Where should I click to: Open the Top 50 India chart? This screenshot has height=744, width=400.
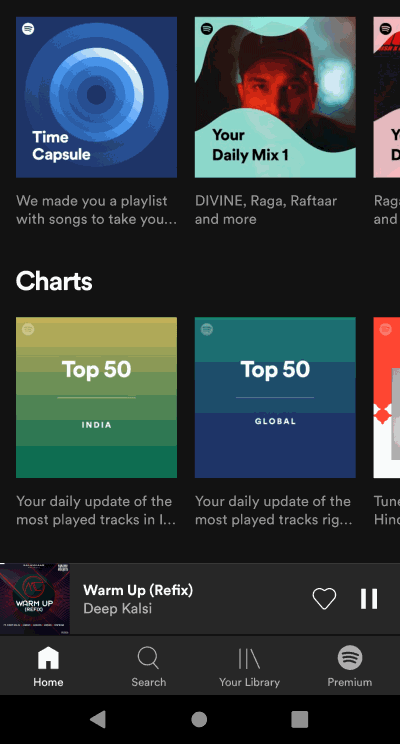(96, 398)
